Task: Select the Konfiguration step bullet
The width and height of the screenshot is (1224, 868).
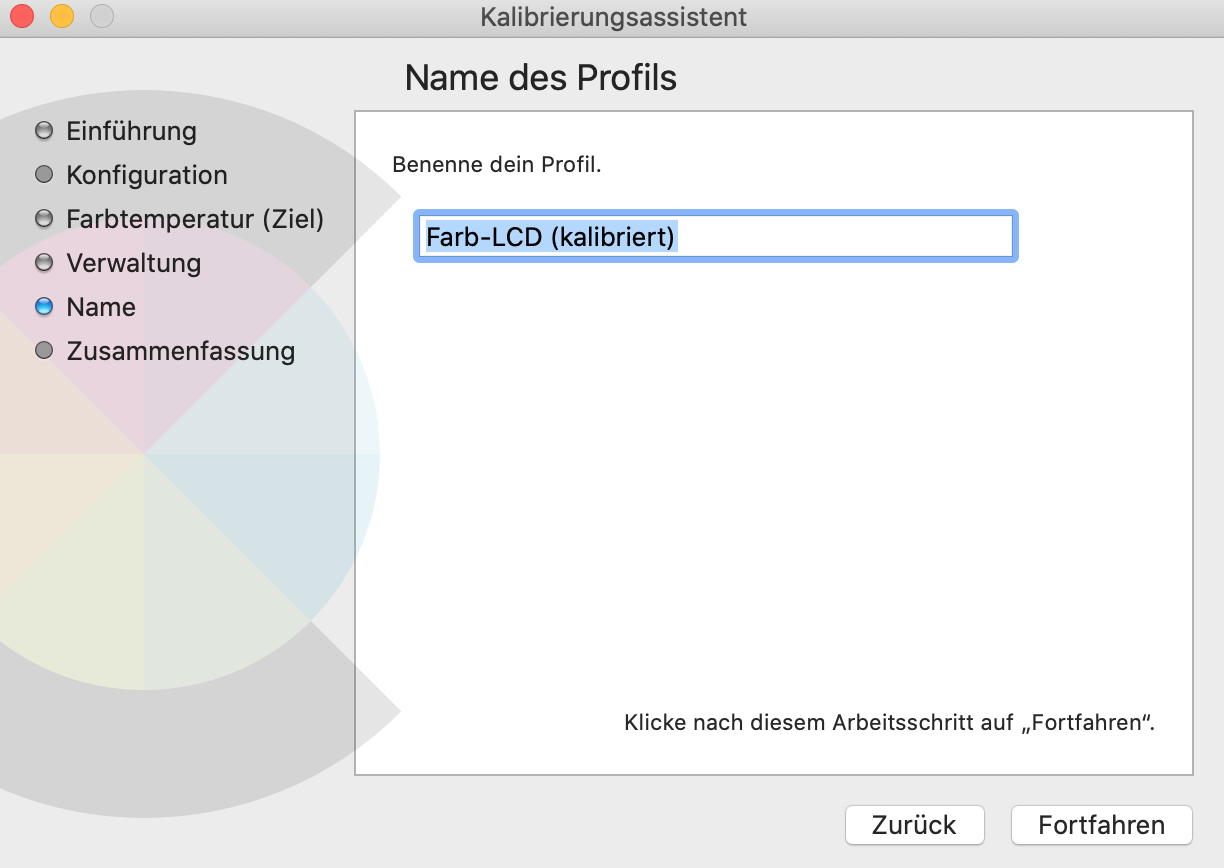Action: coord(43,175)
